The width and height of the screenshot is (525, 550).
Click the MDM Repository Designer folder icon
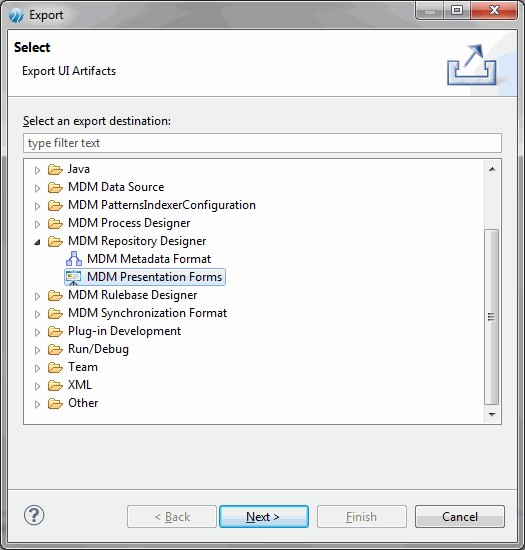click(55, 242)
